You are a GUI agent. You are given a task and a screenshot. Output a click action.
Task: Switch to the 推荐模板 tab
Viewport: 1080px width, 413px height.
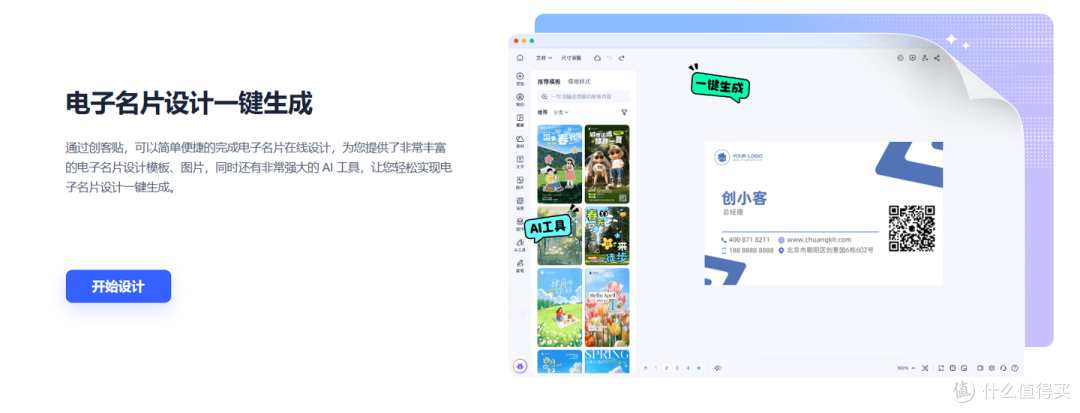(x=549, y=81)
